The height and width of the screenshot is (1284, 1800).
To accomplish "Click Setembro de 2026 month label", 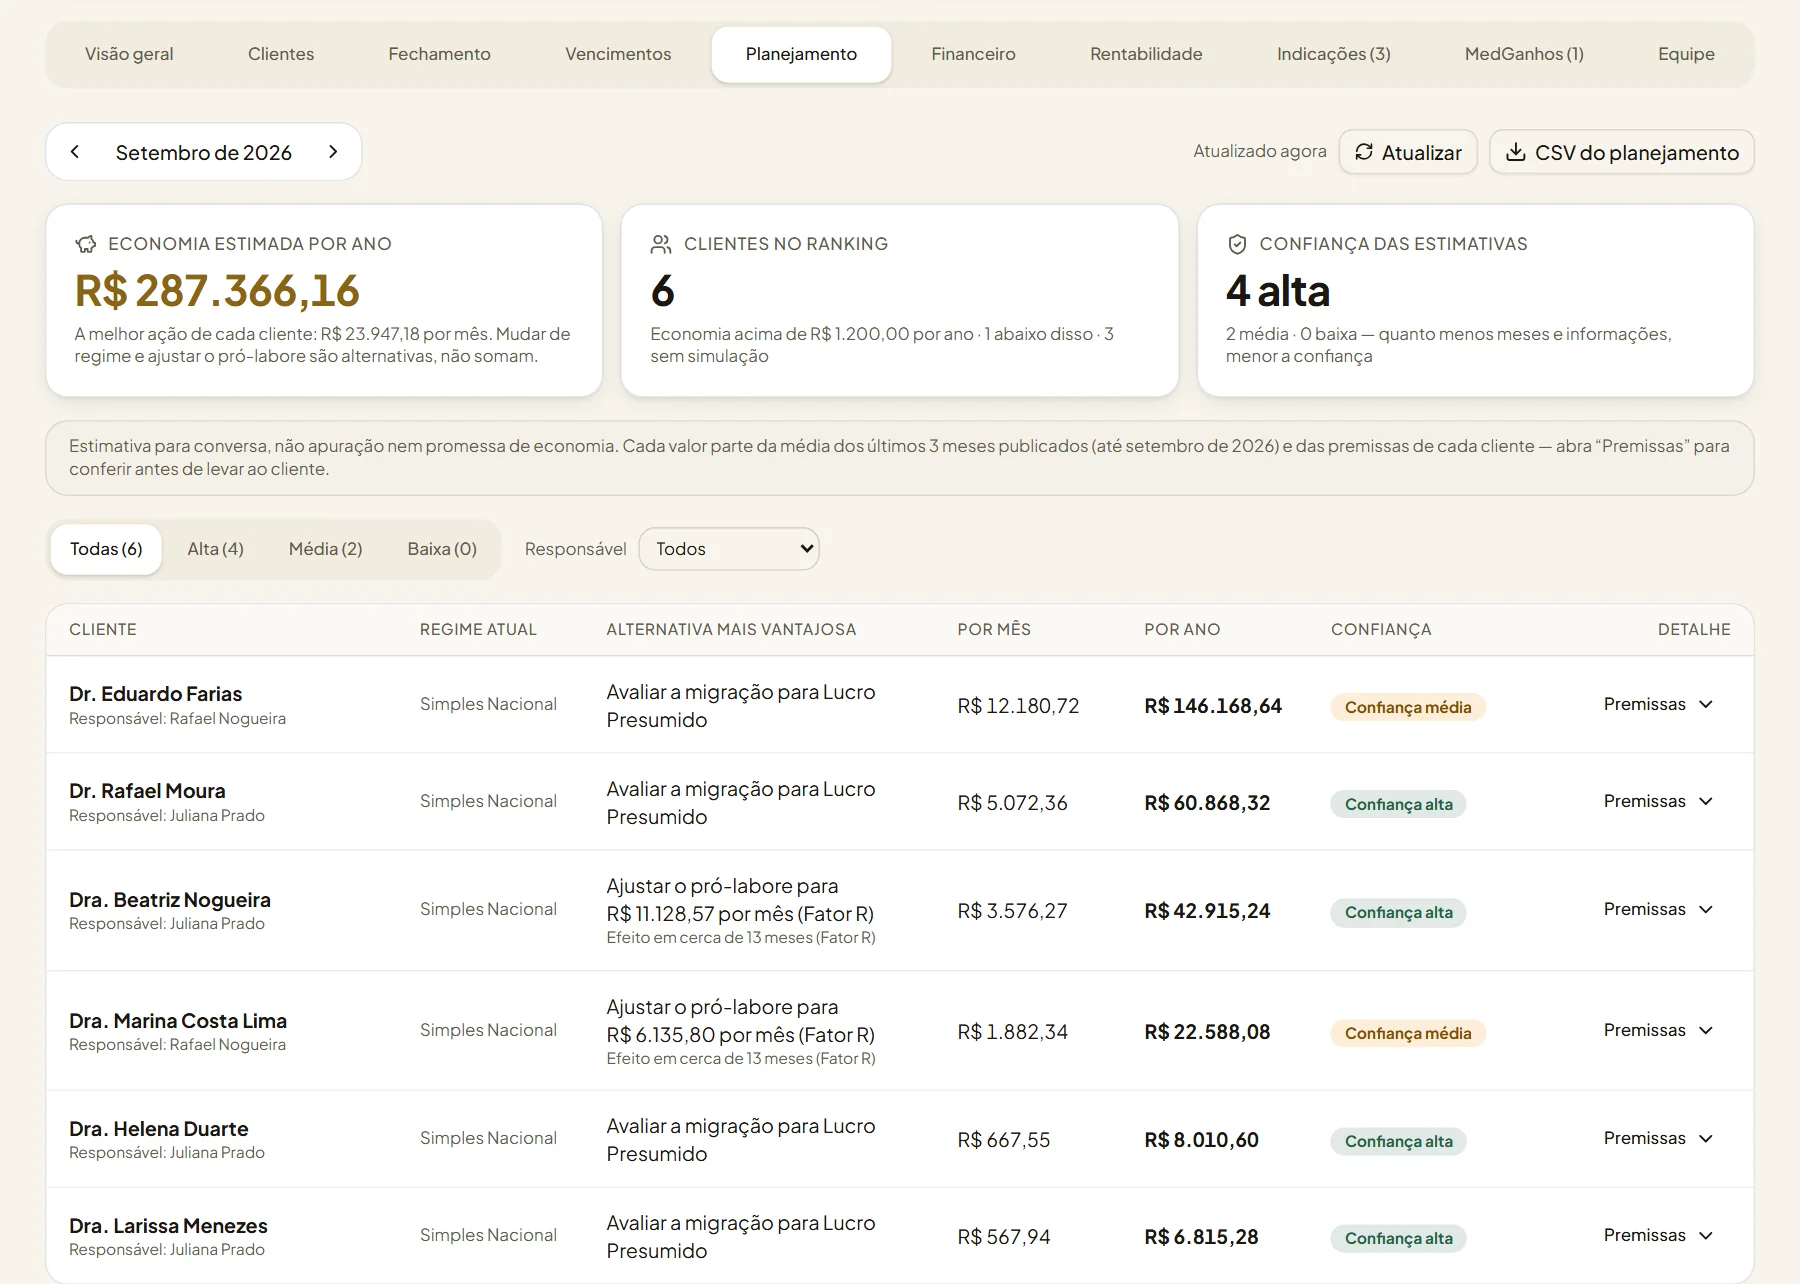I will click(x=204, y=152).
